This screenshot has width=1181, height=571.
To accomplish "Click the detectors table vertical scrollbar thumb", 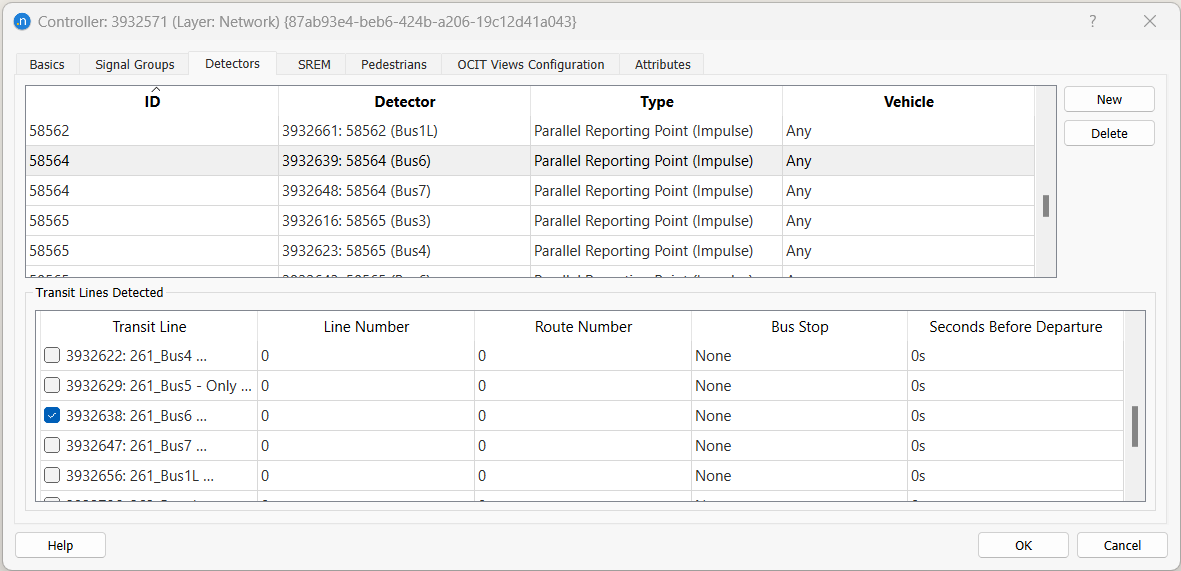I will (1045, 206).
